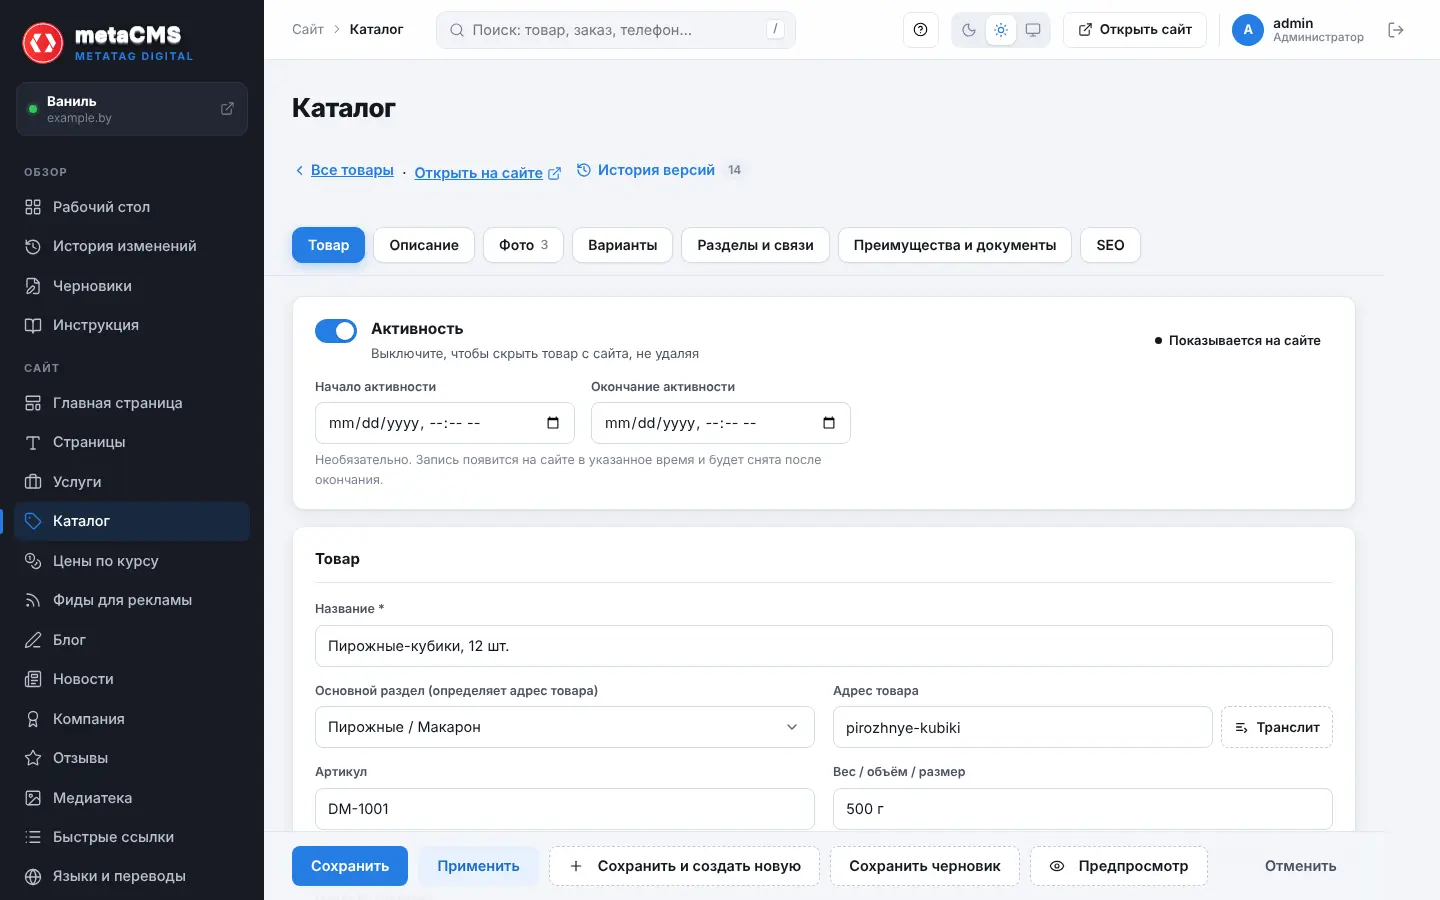Click the Применить button

click(x=478, y=866)
